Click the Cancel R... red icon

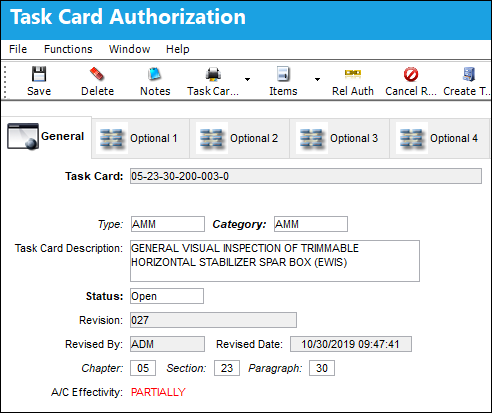[411, 74]
